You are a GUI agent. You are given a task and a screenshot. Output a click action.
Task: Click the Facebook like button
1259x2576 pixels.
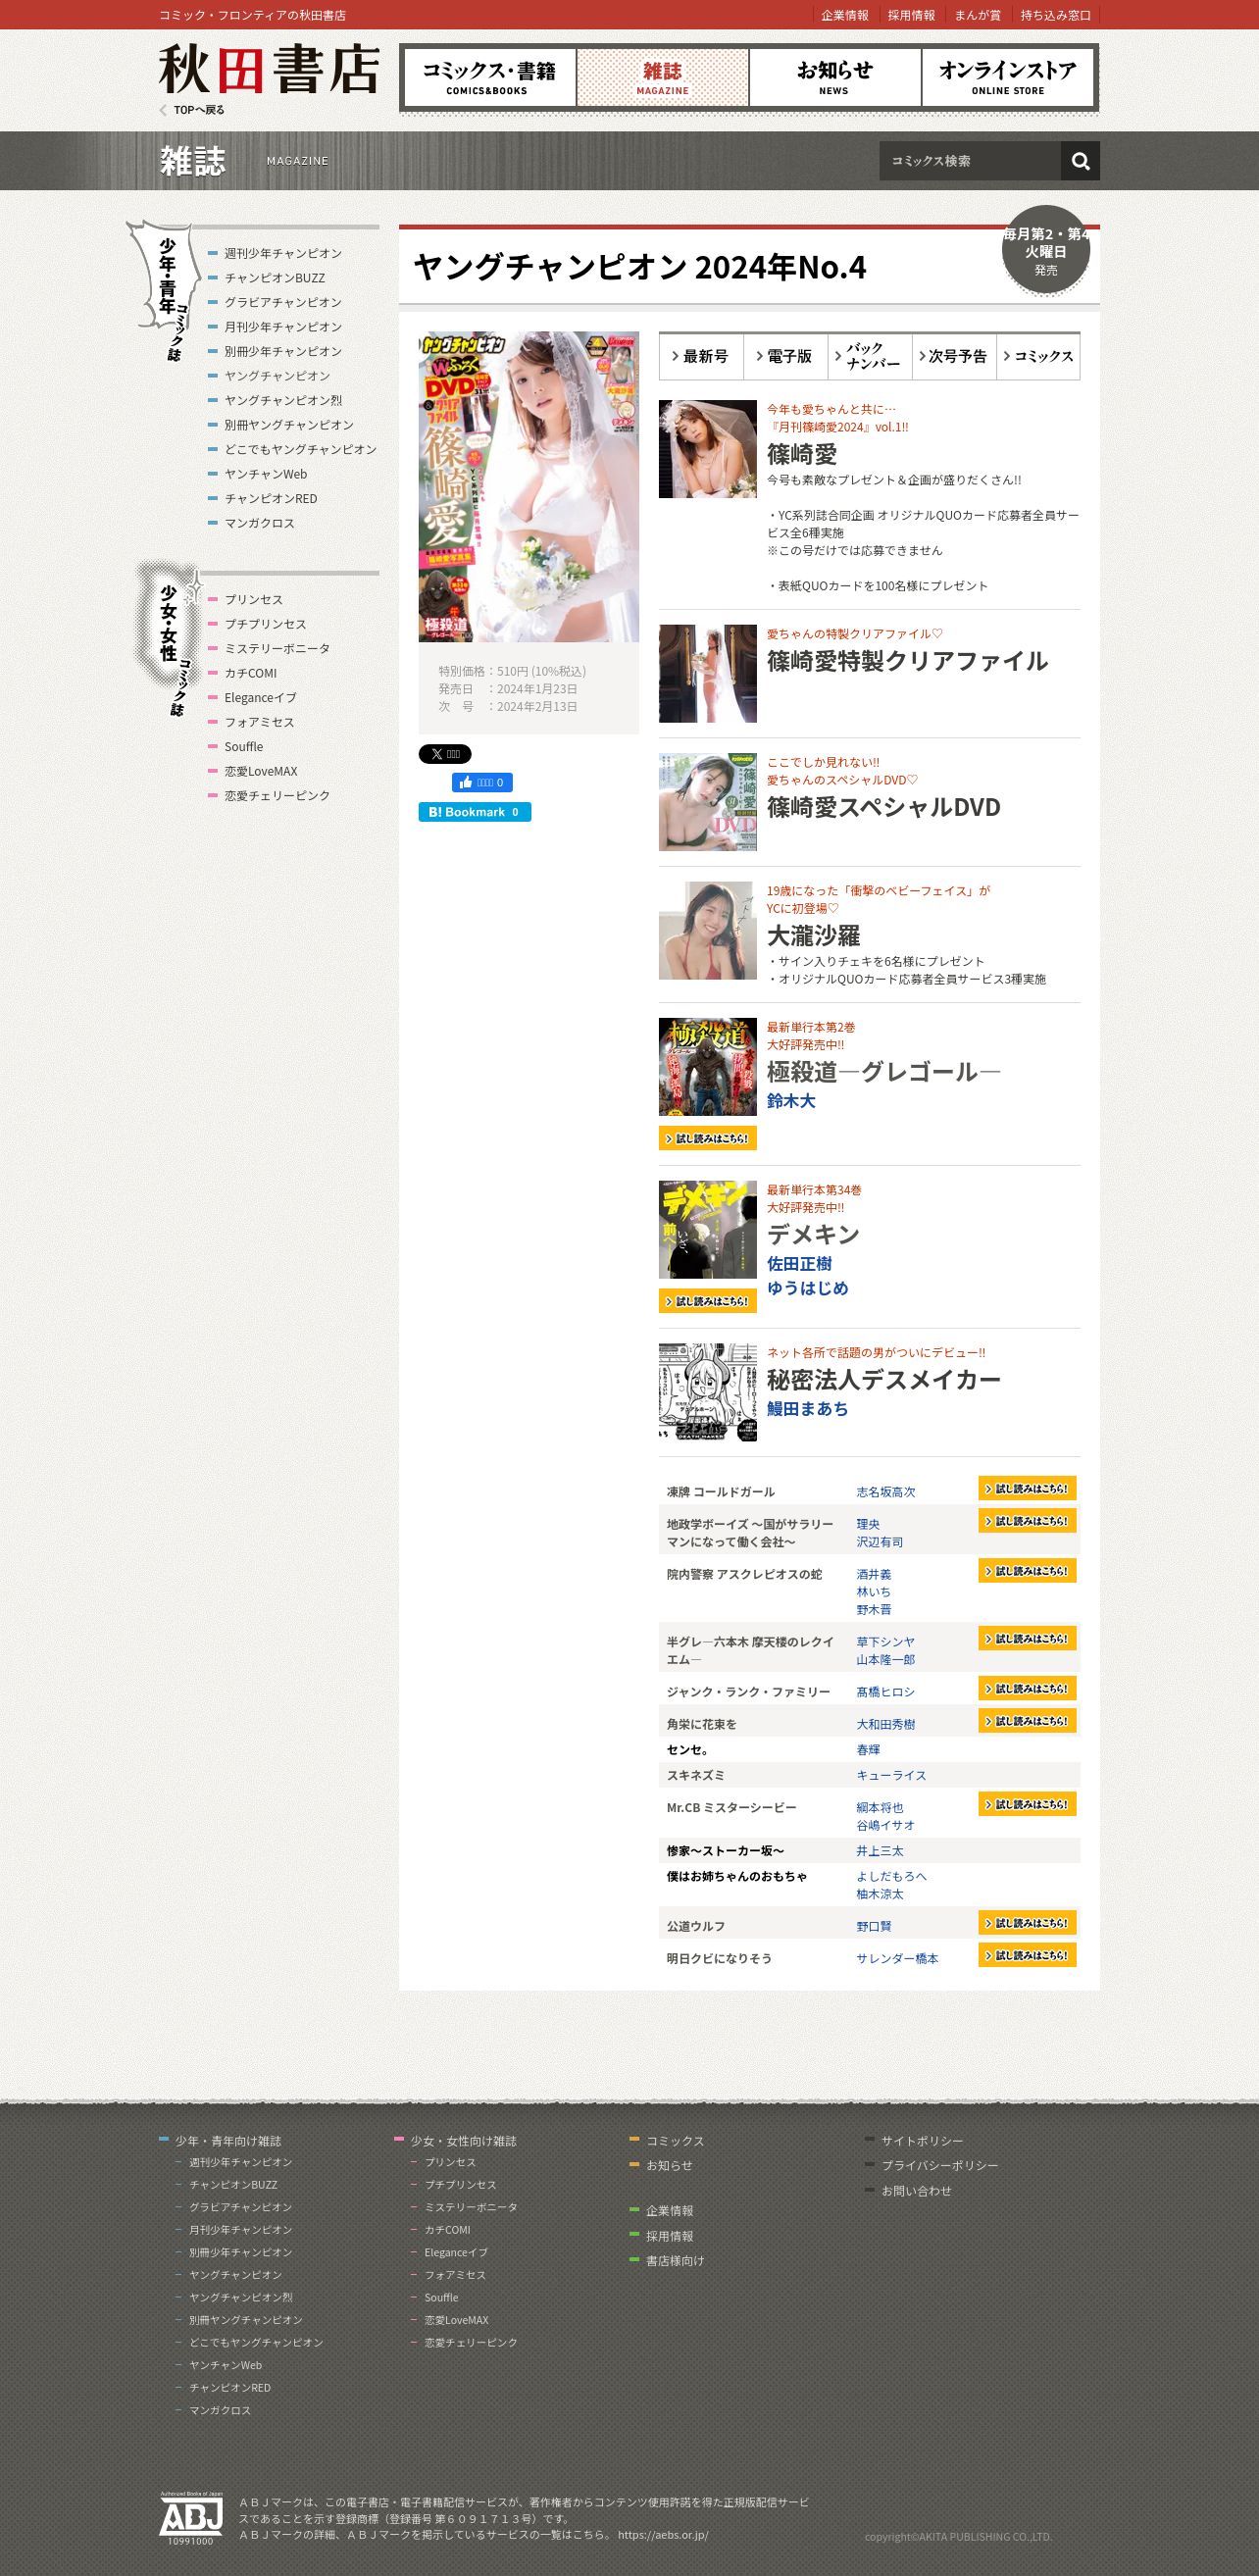(x=482, y=783)
